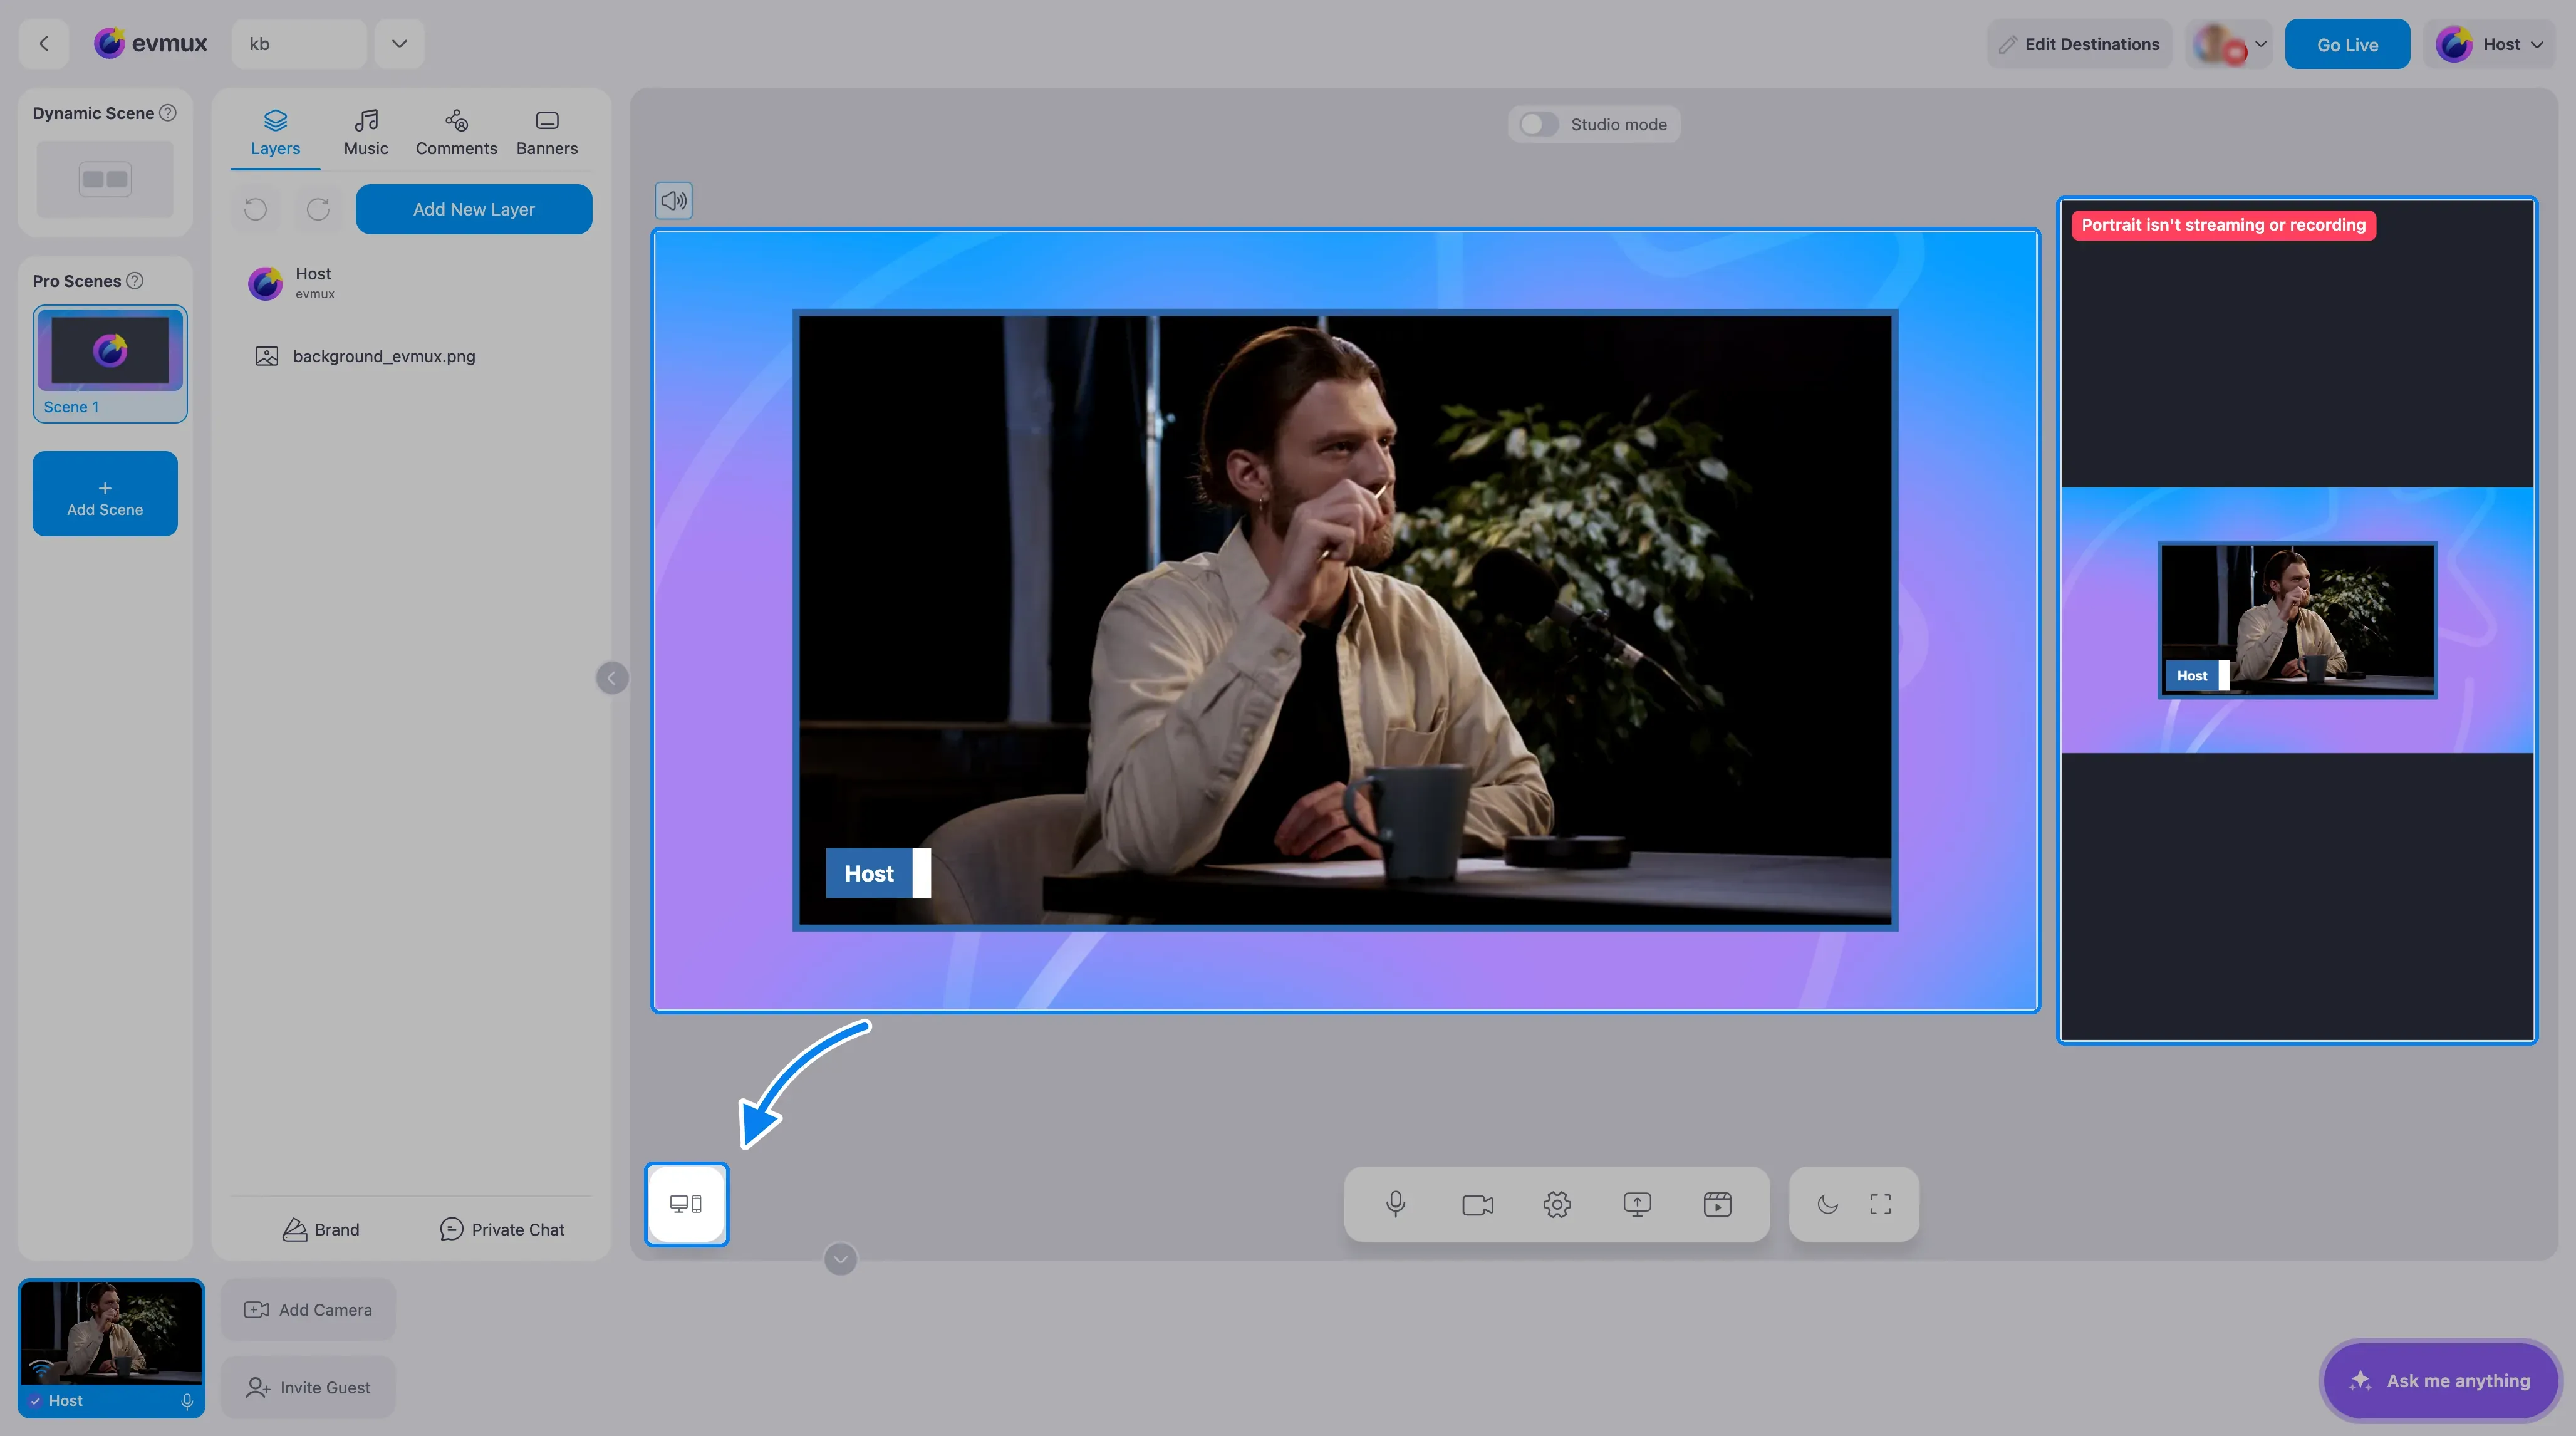Click the back arrow beside evmux logo
The width and height of the screenshot is (2576, 1436).
(x=44, y=44)
